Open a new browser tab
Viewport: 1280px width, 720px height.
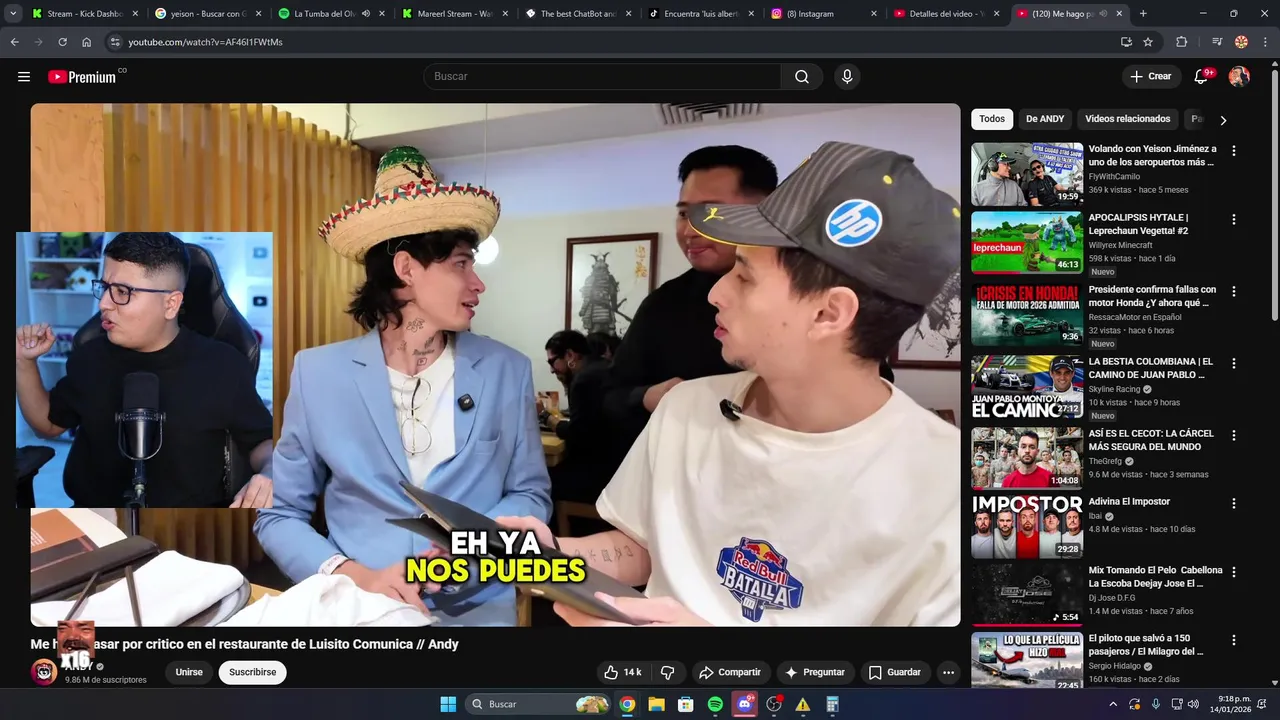(x=1143, y=14)
